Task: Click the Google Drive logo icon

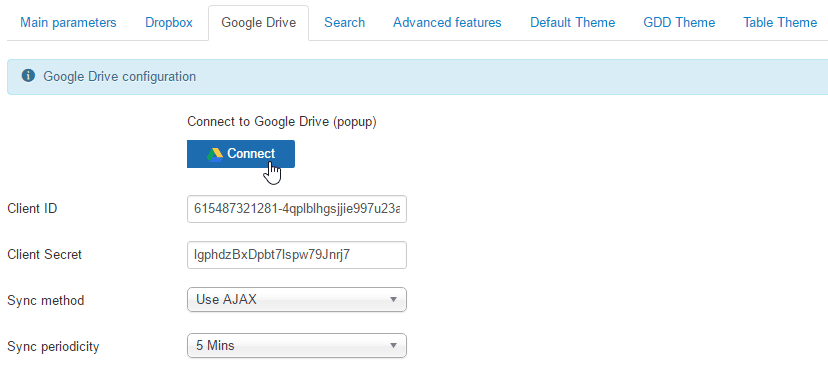Action: coord(215,154)
